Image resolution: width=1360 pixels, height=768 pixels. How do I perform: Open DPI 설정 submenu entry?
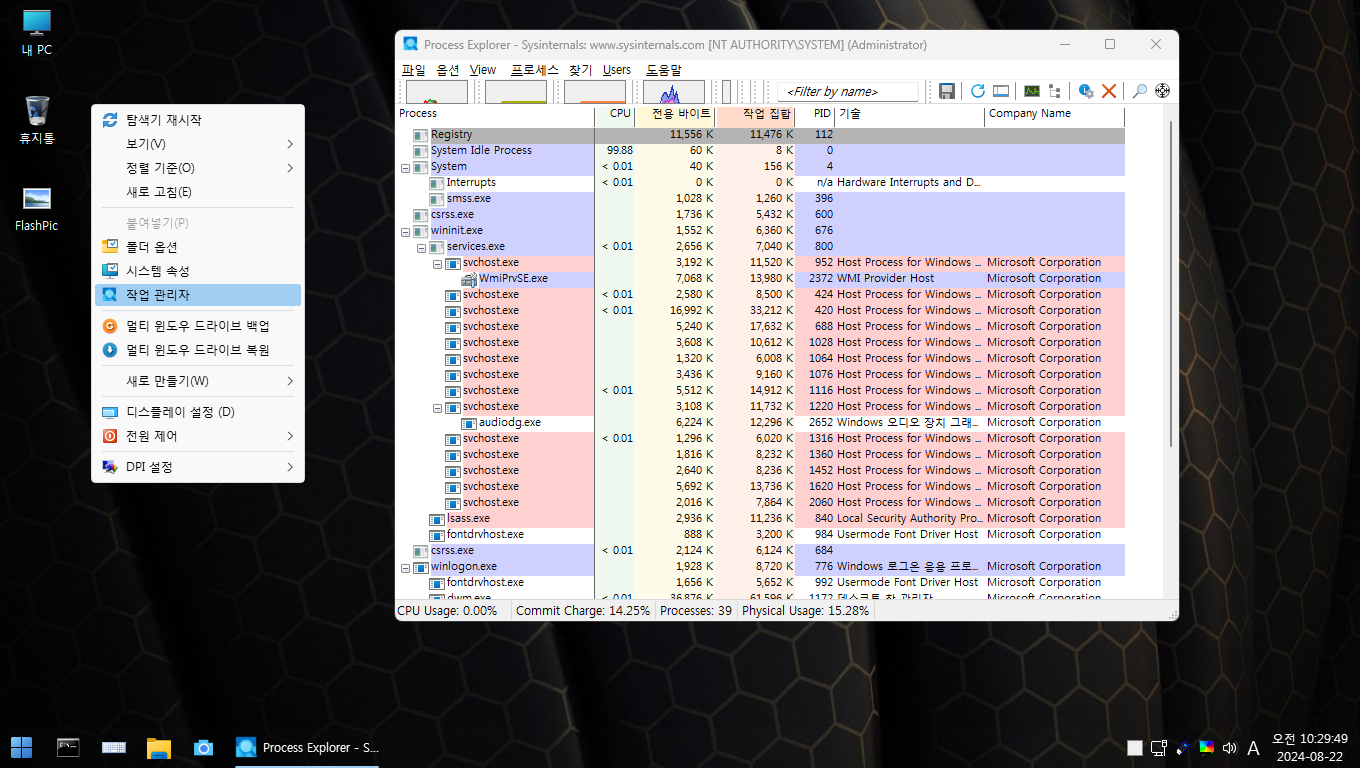pyautogui.click(x=198, y=467)
